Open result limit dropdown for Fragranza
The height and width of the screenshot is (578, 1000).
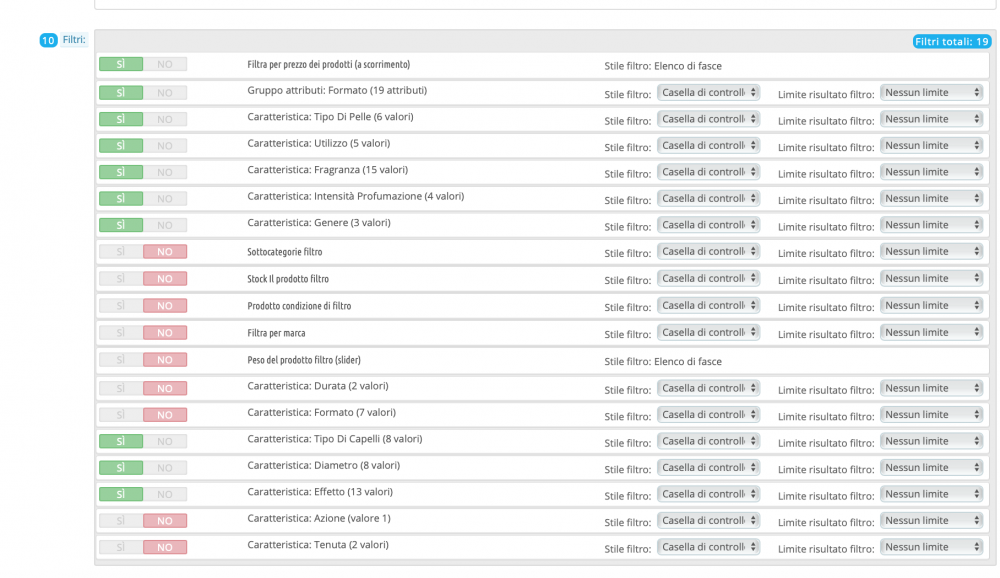pyautogui.click(x=932, y=172)
